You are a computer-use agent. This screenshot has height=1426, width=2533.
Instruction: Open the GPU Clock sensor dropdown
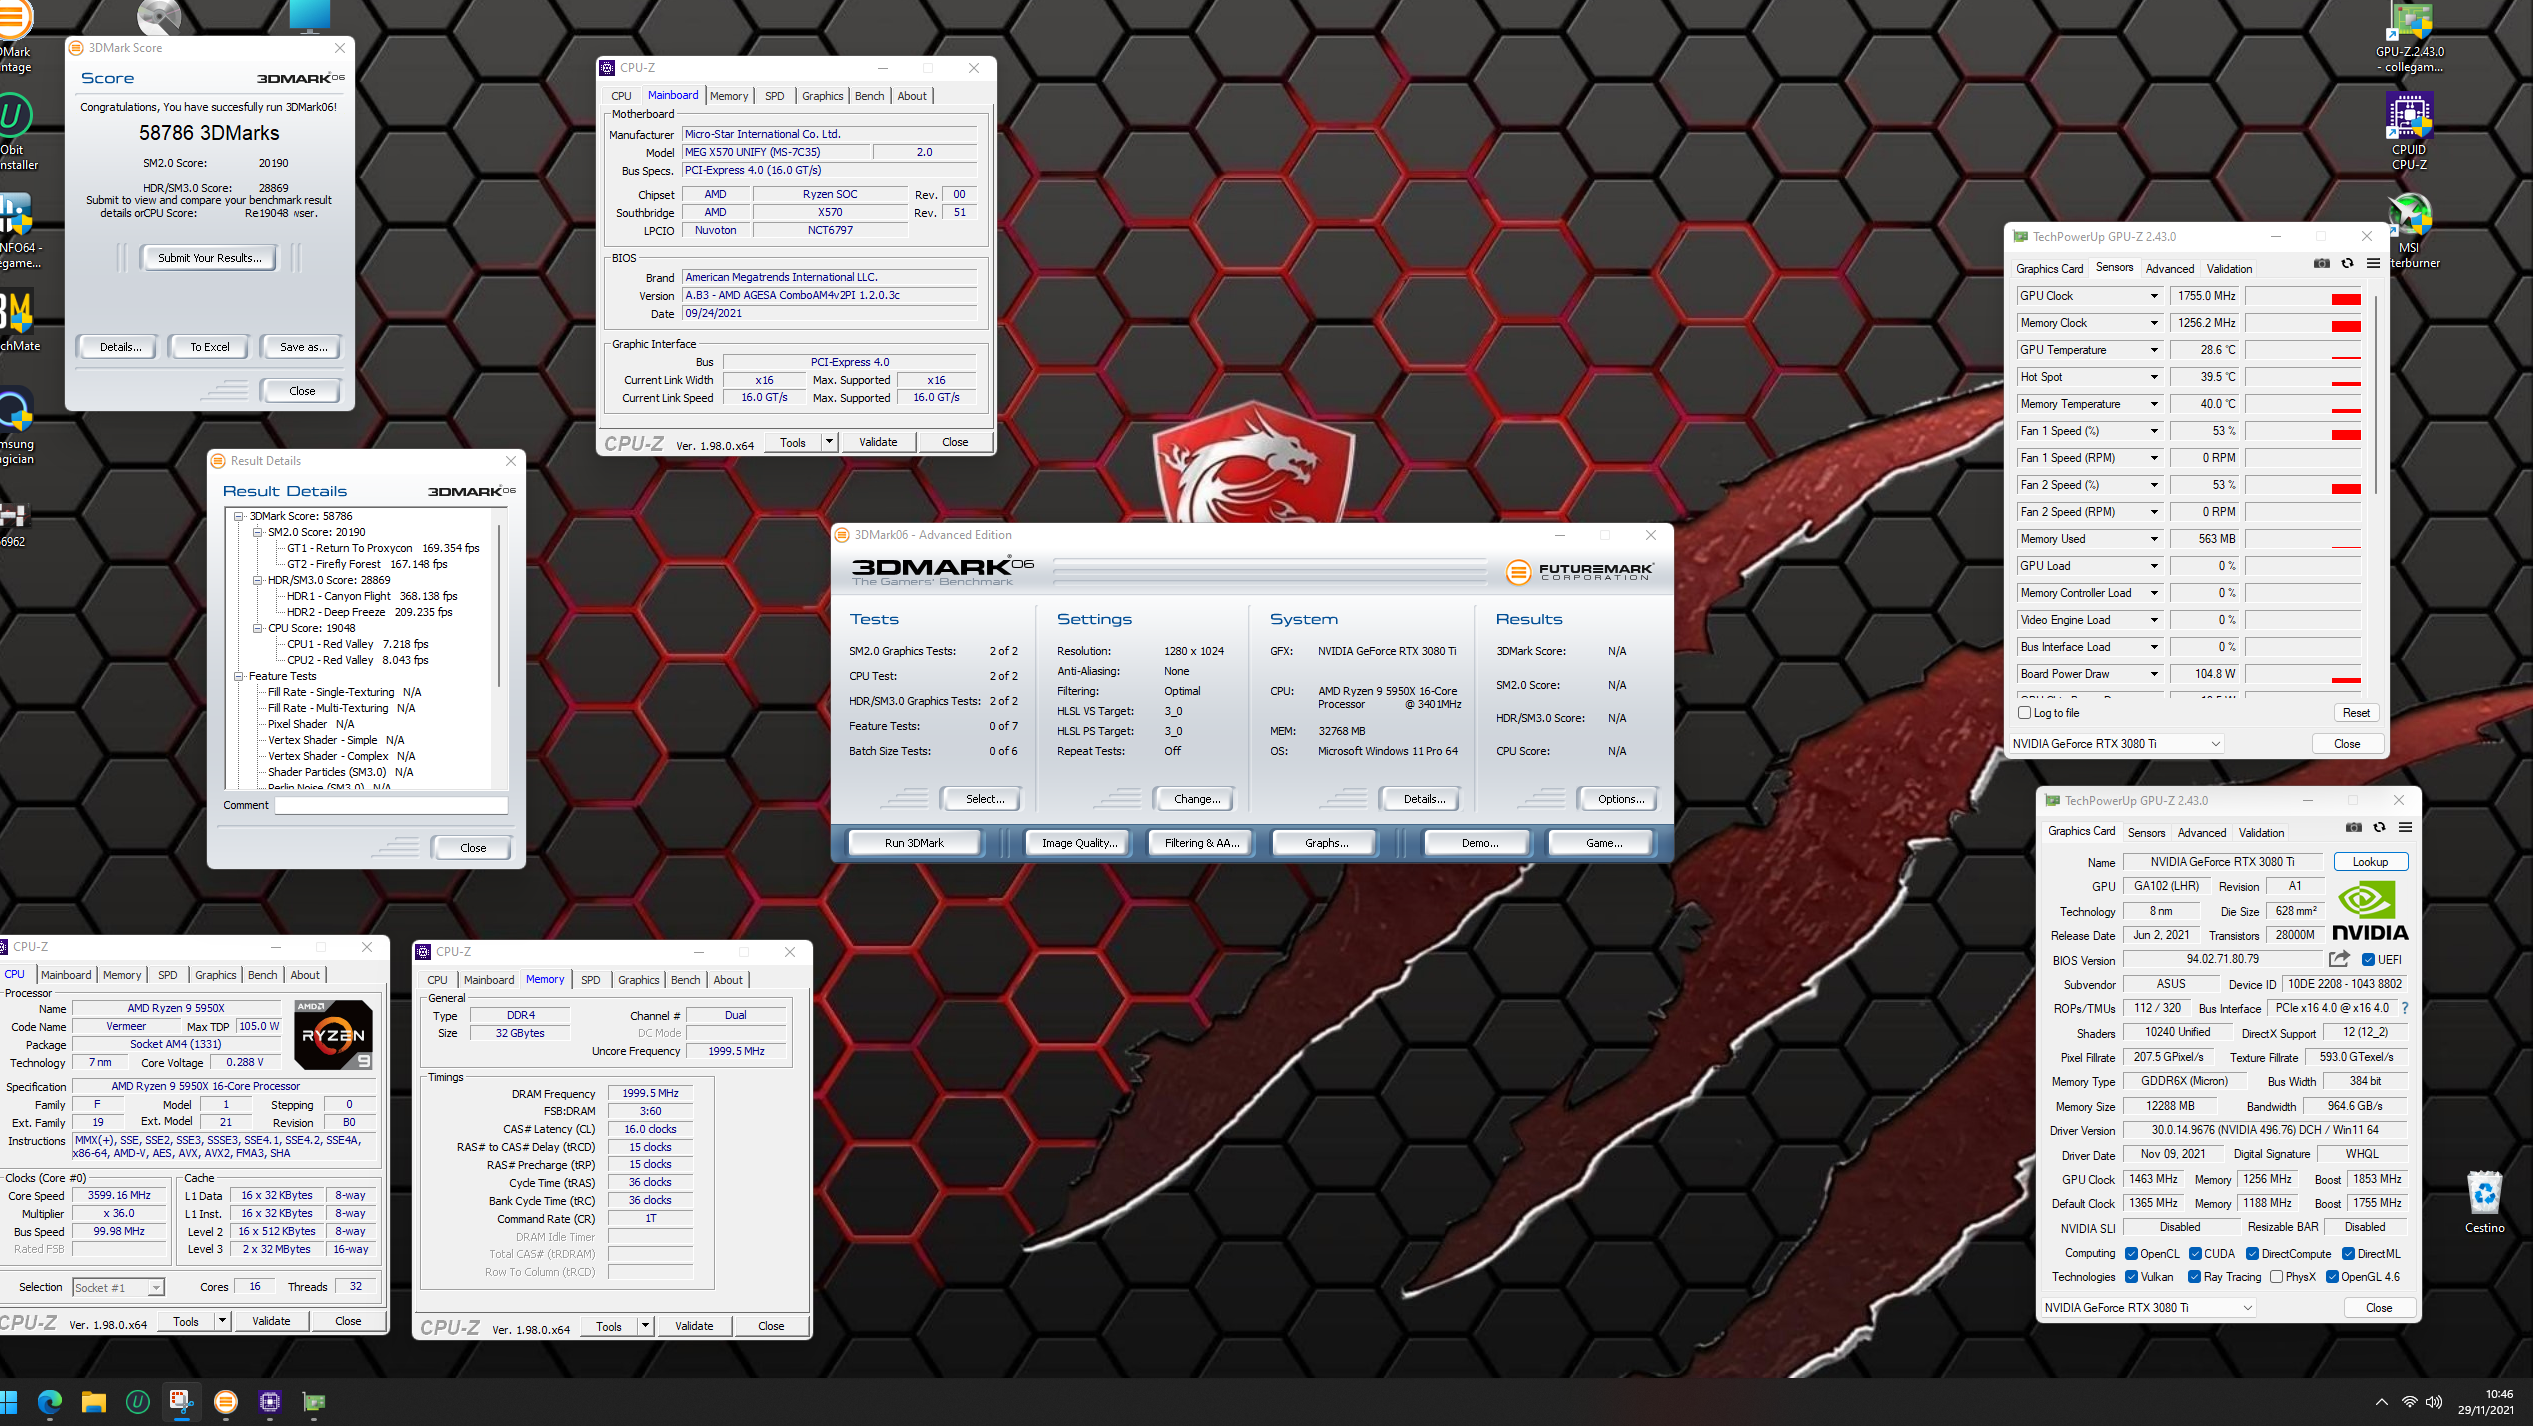click(2154, 296)
